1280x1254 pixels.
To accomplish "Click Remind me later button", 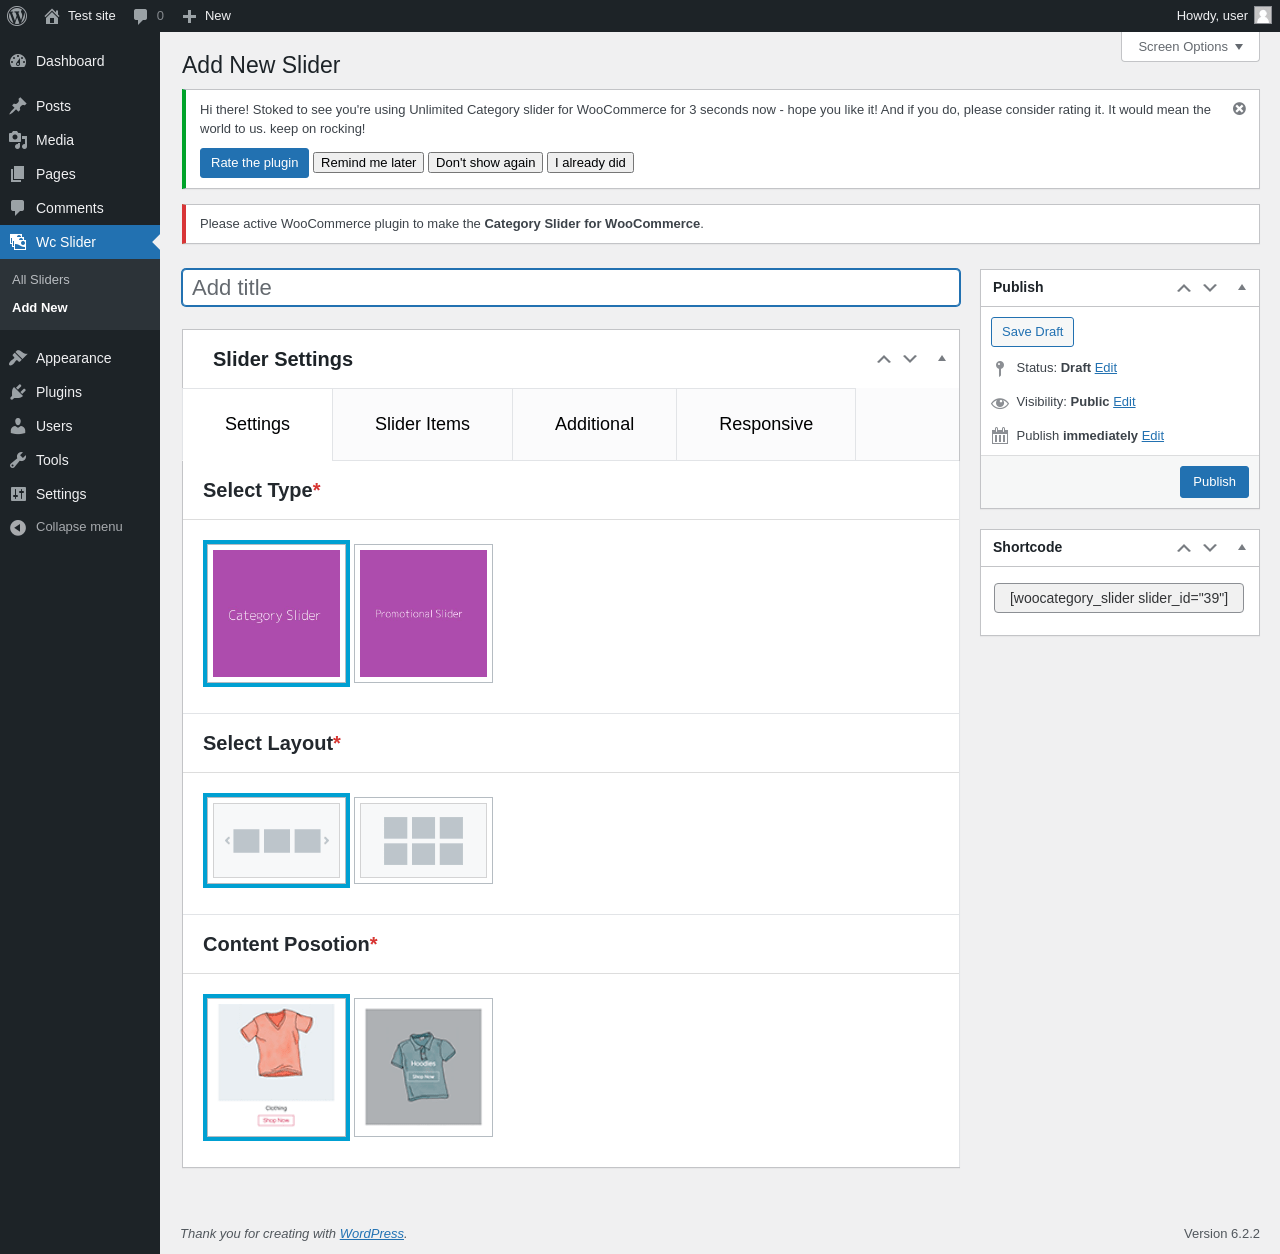I will coord(368,163).
